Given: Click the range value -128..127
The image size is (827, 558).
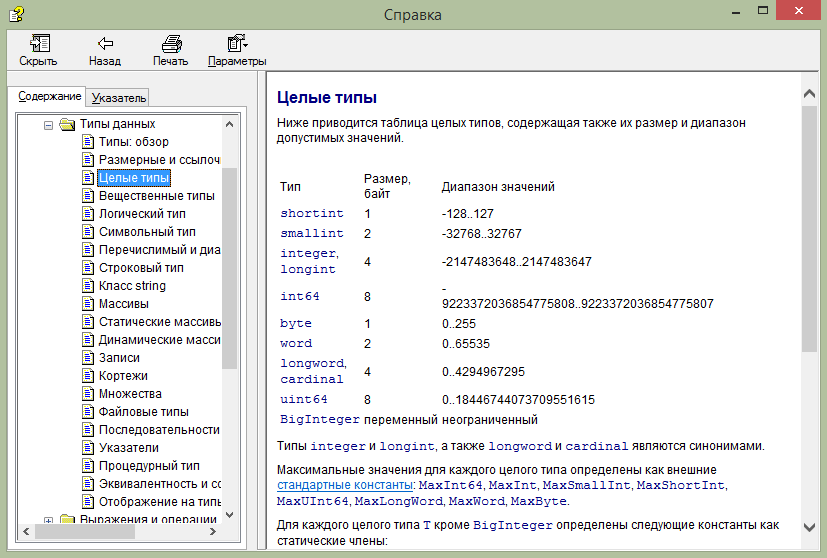Looking at the screenshot, I should pos(467,214).
